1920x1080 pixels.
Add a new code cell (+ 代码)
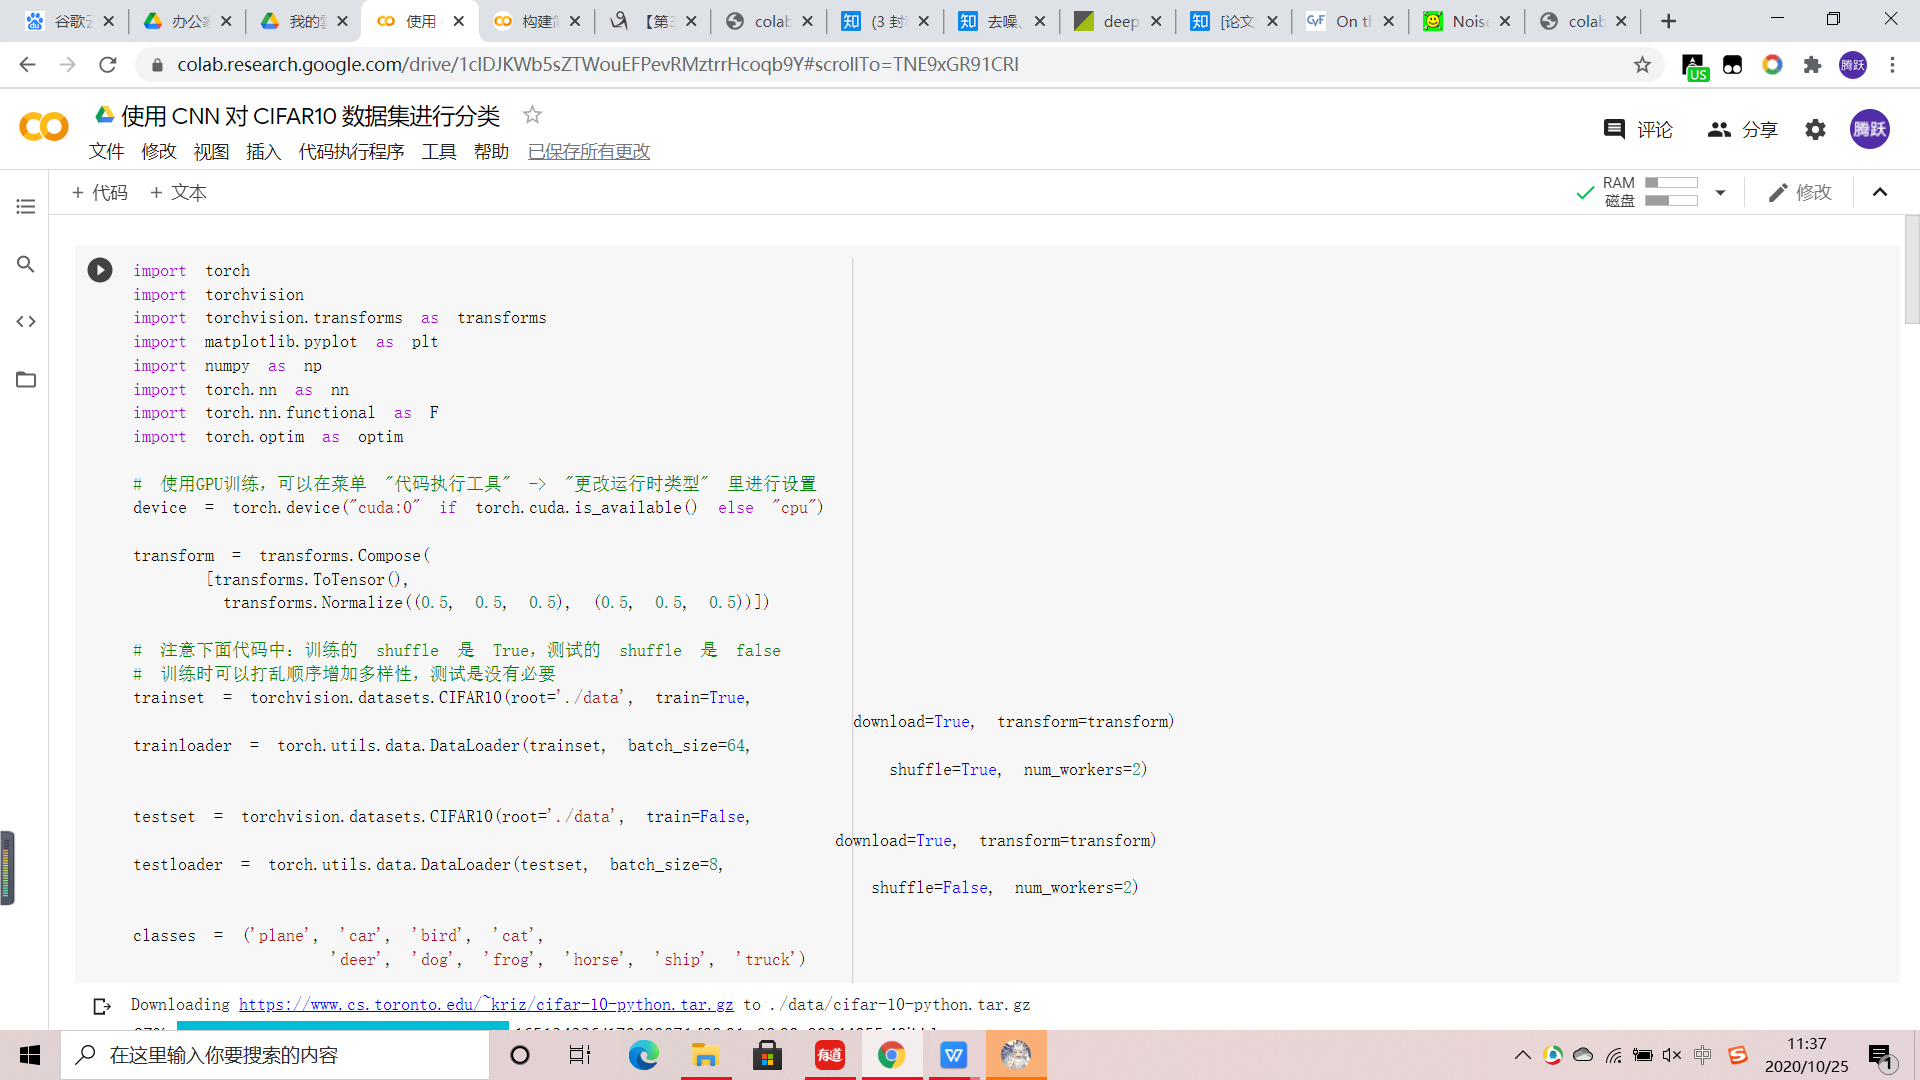100,193
